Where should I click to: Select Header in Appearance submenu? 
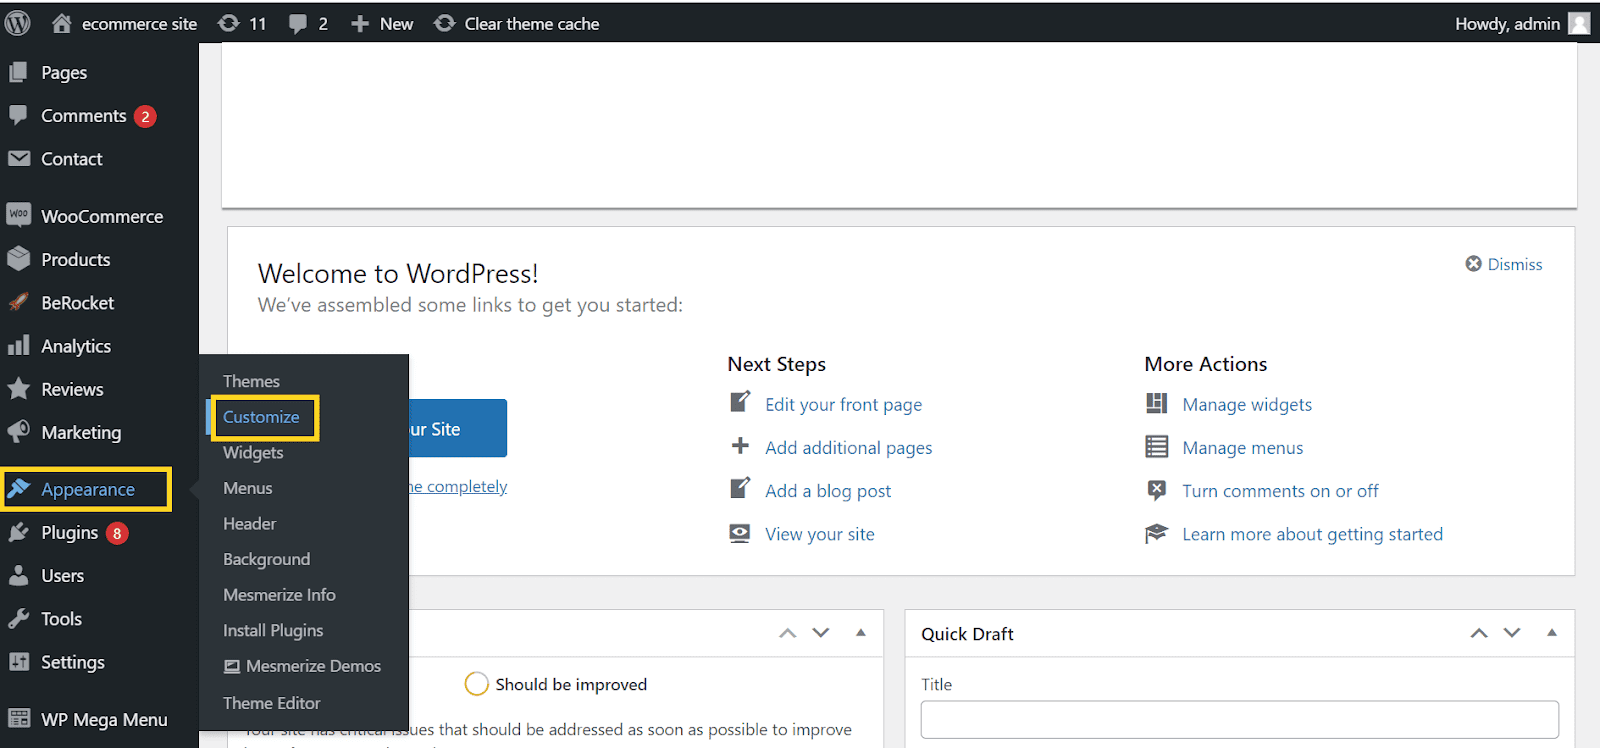tap(249, 523)
